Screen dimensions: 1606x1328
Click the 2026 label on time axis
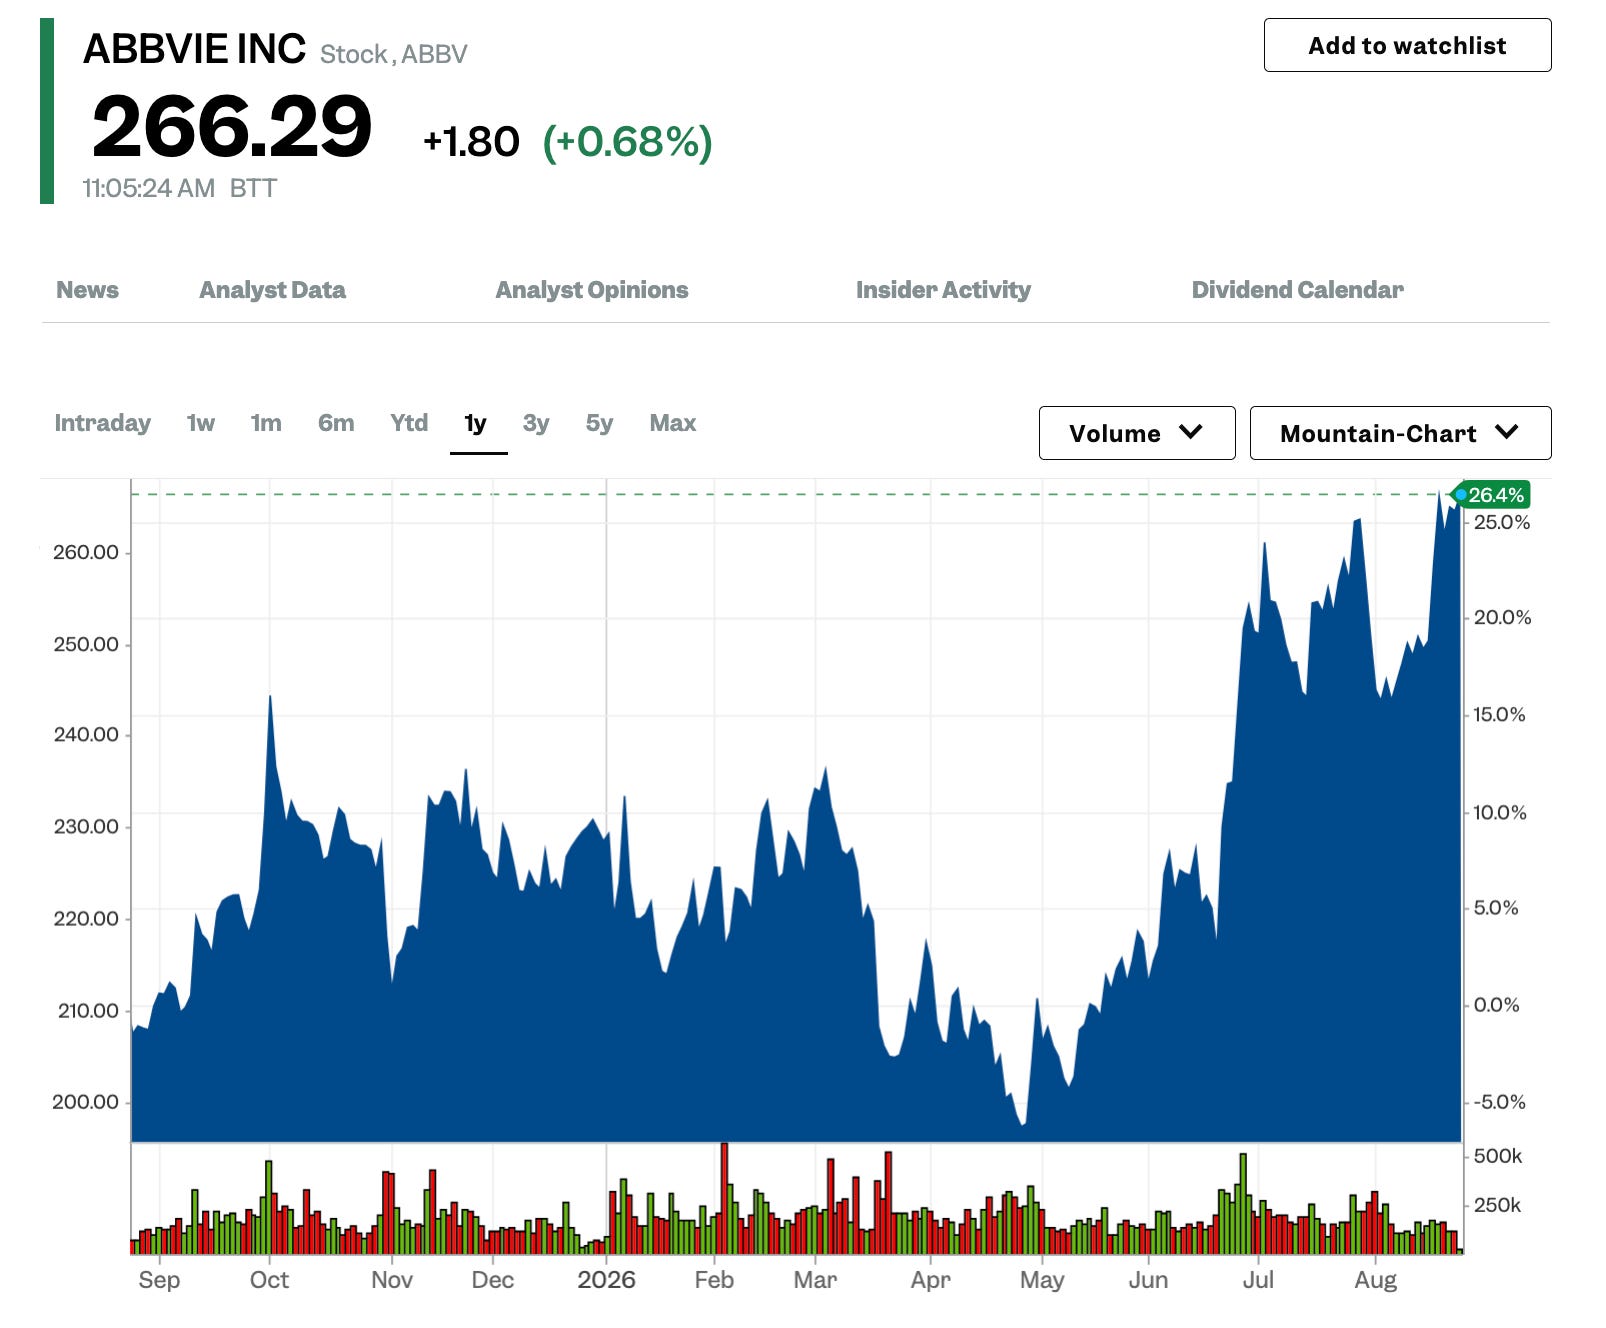tap(606, 1280)
